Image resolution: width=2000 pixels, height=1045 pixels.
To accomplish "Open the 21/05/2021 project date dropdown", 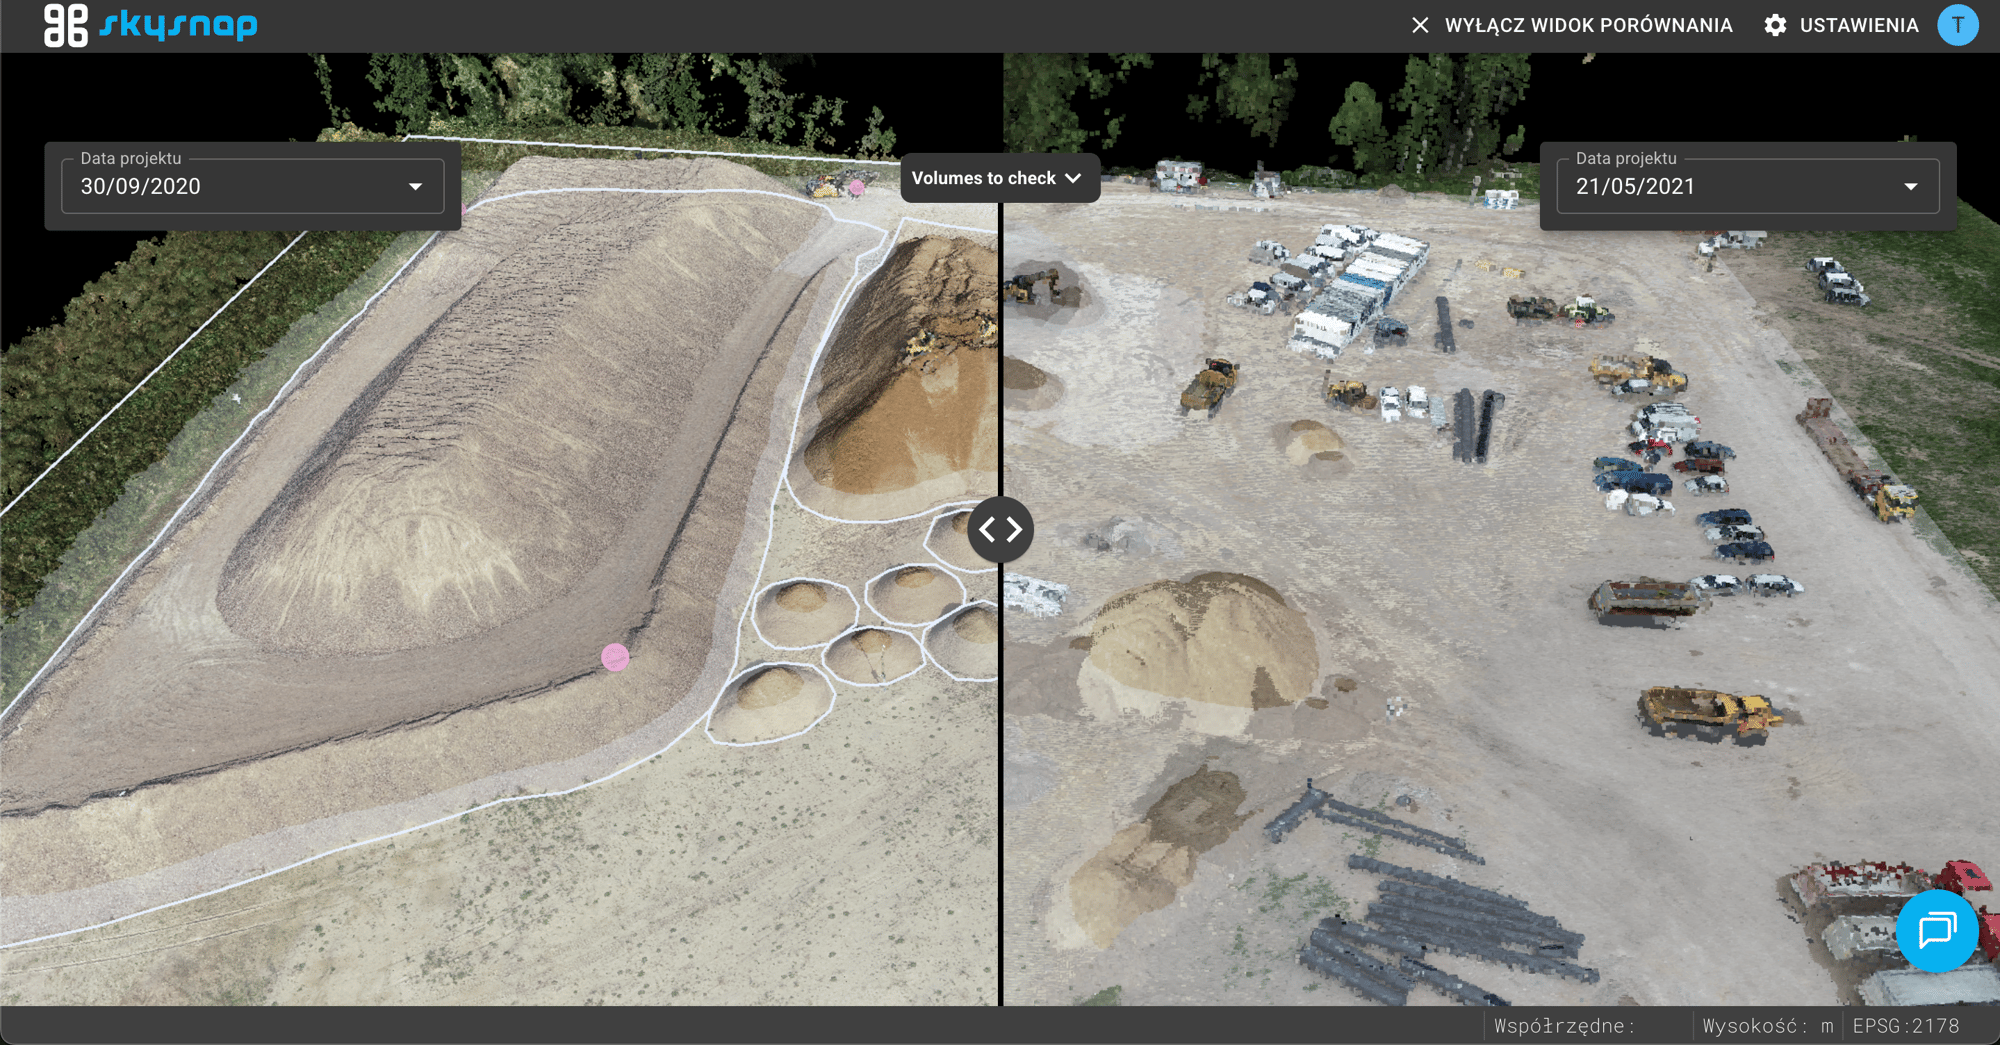I will 1747,186.
